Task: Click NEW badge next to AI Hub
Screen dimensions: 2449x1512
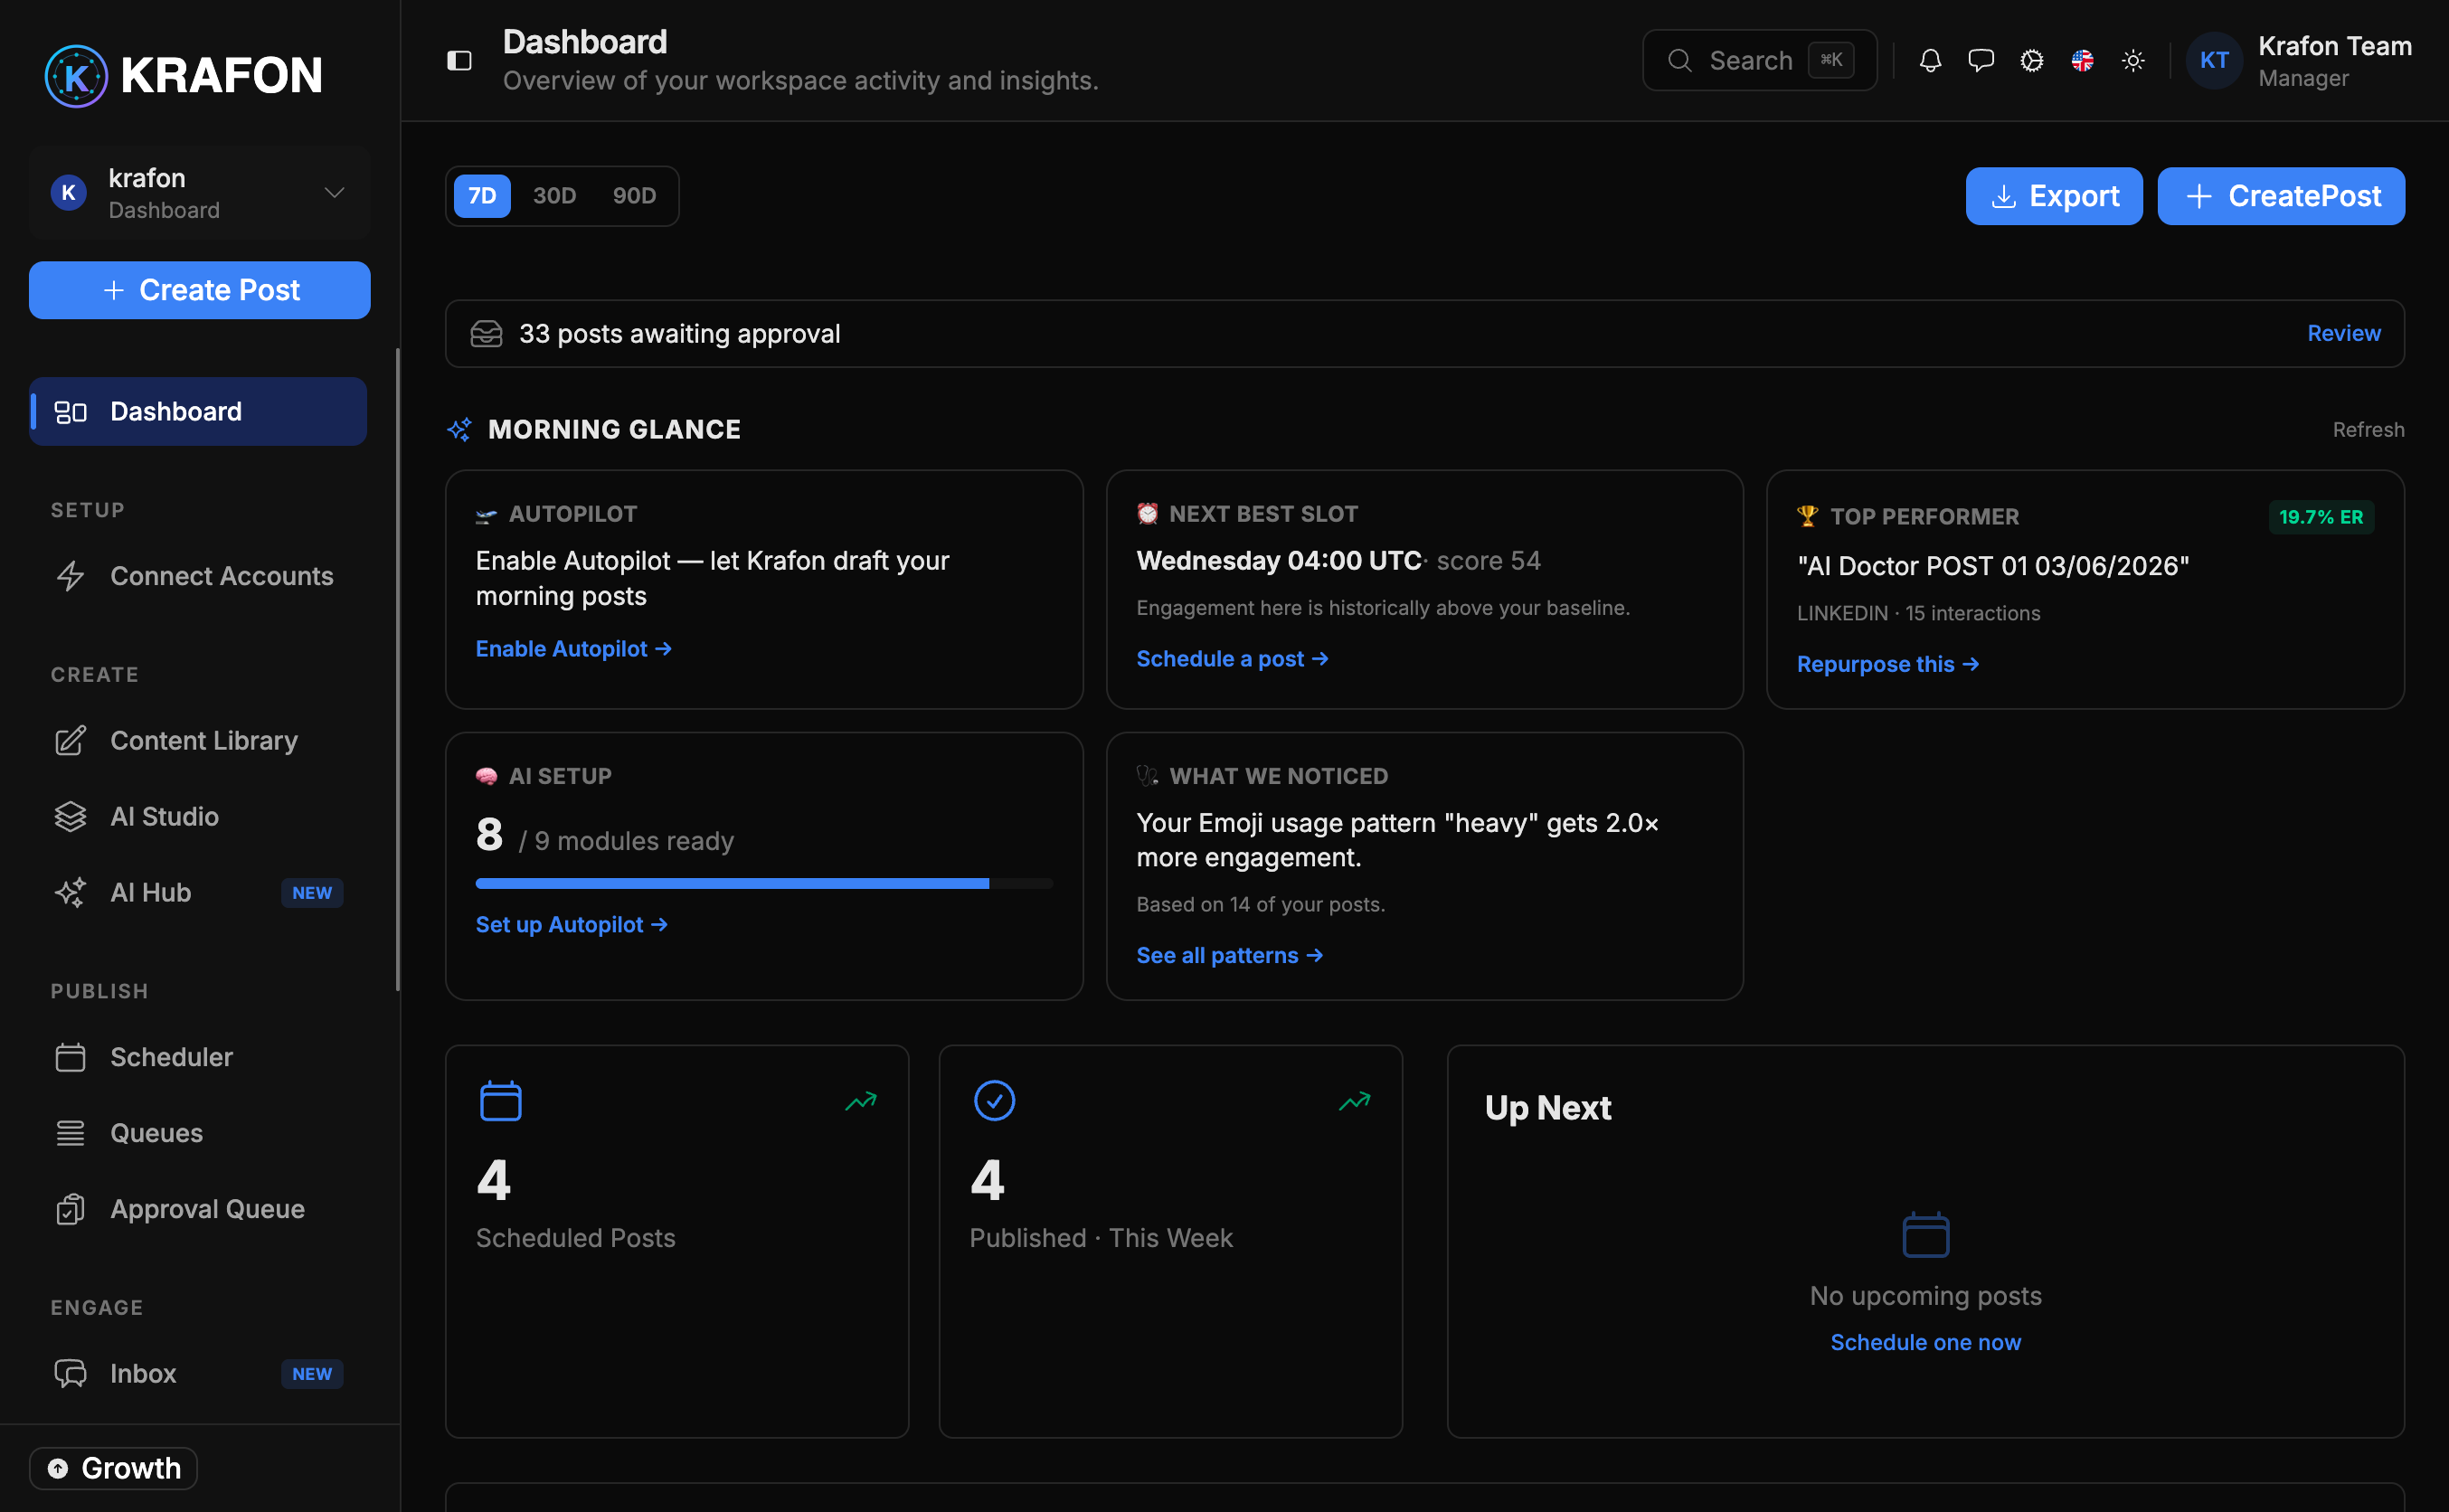Action: pos(312,893)
